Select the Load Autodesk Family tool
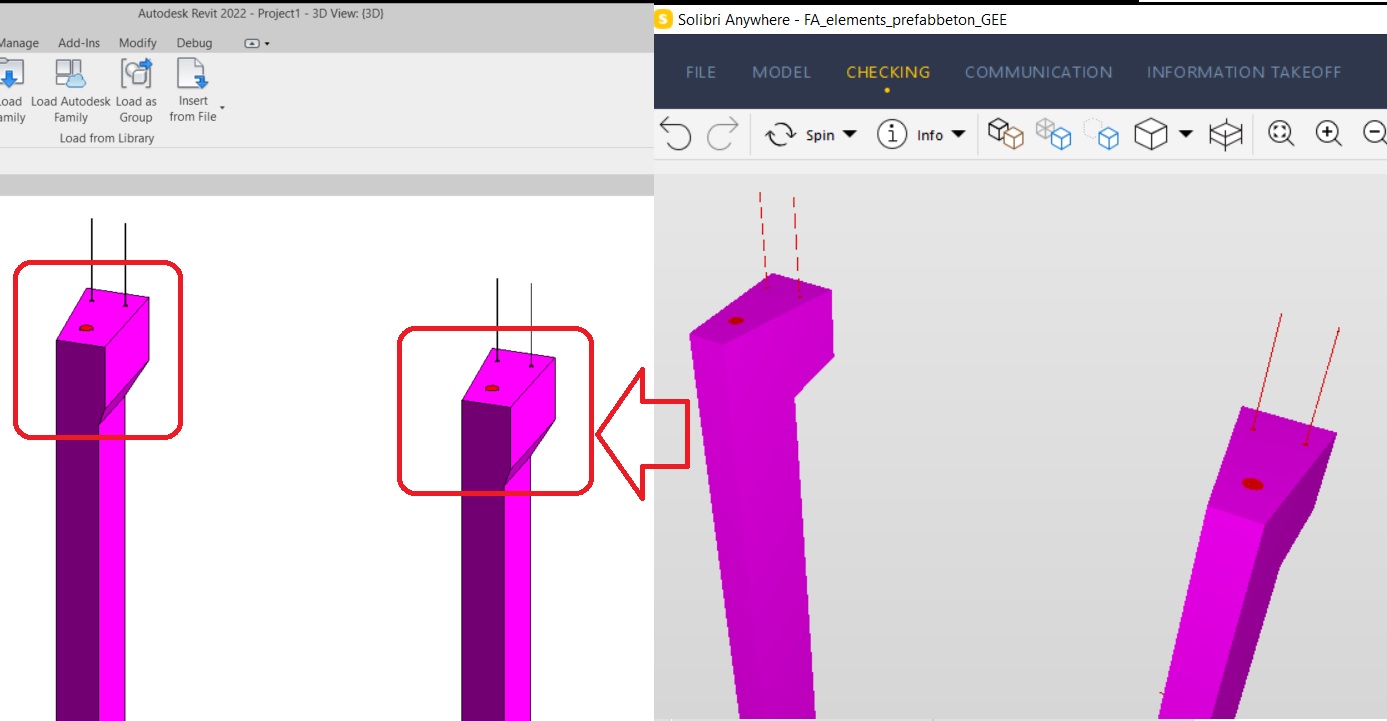1387x721 pixels. point(70,85)
